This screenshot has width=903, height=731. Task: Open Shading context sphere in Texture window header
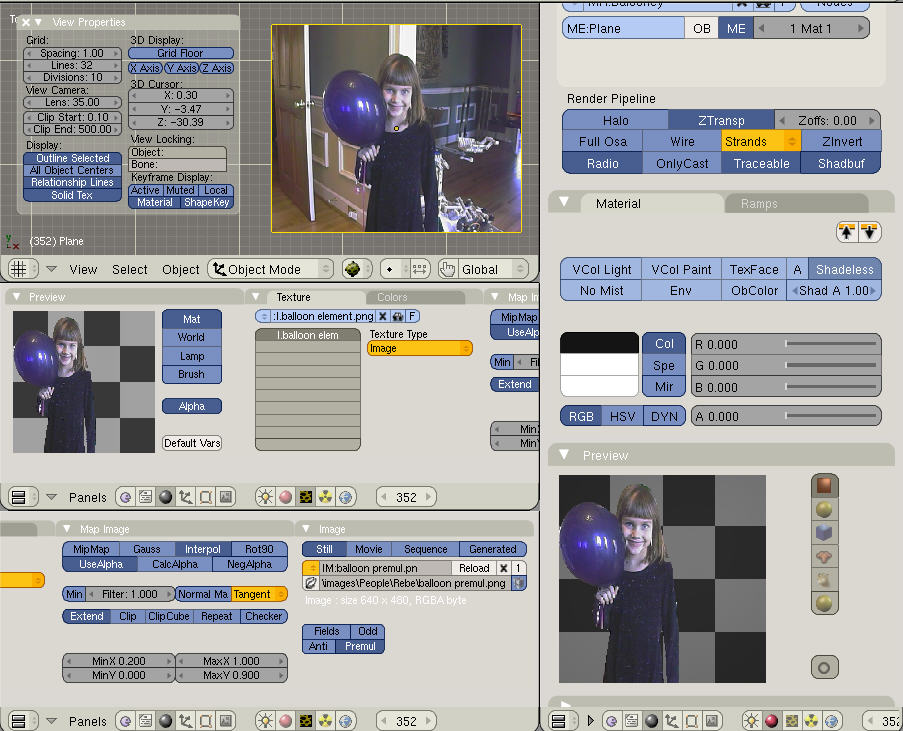click(165, 497)
